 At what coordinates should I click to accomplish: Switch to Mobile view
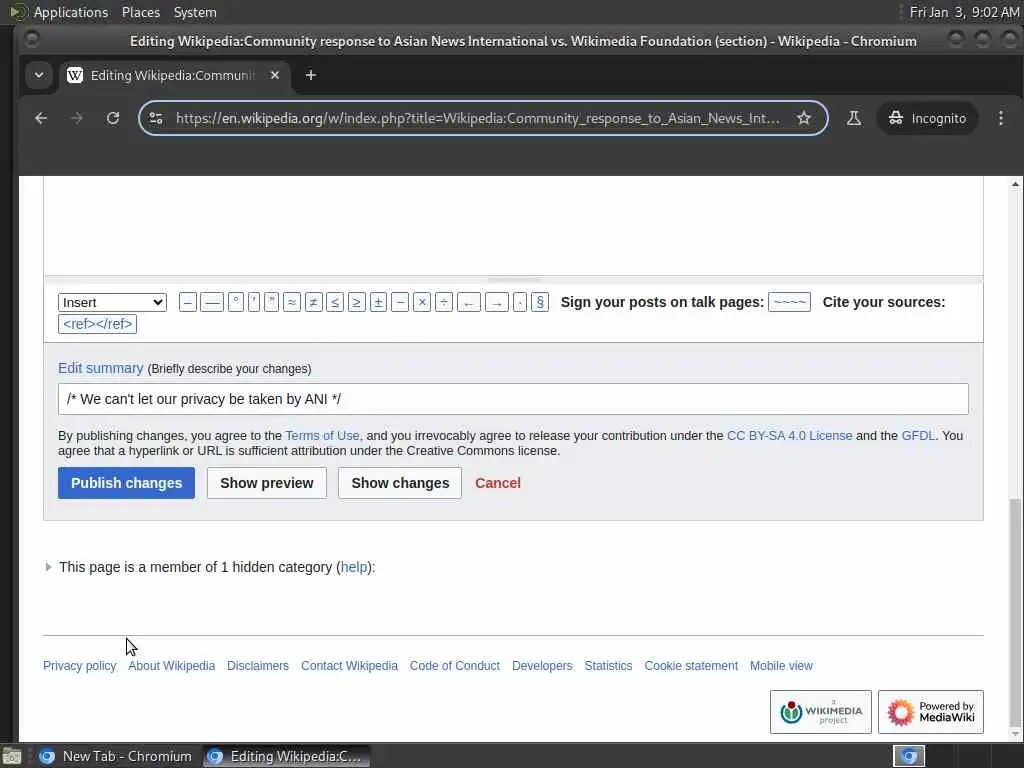(x=781, y=665)
